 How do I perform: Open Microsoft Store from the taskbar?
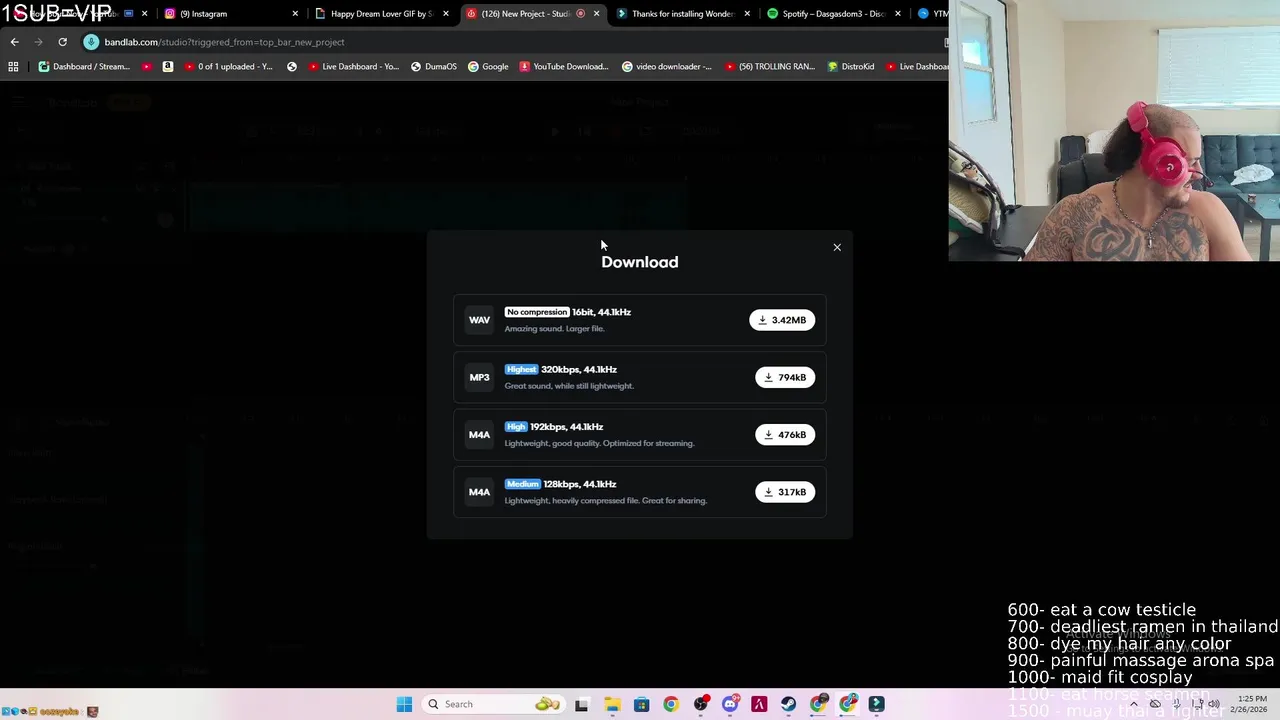[641, 704]
